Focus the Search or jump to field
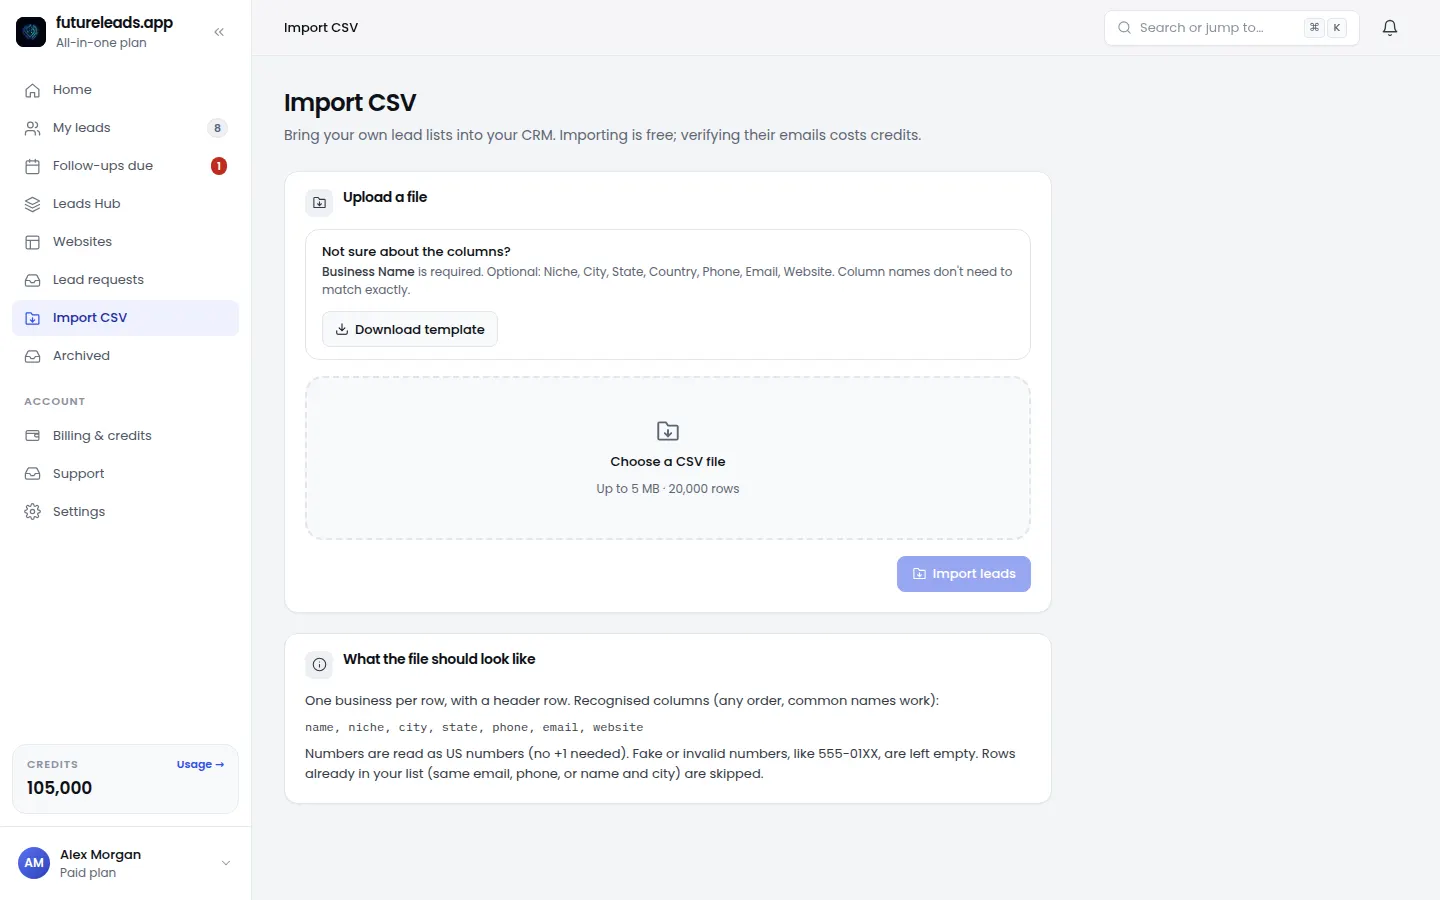Viewport: 1440px width, 900px height. 1231,28
